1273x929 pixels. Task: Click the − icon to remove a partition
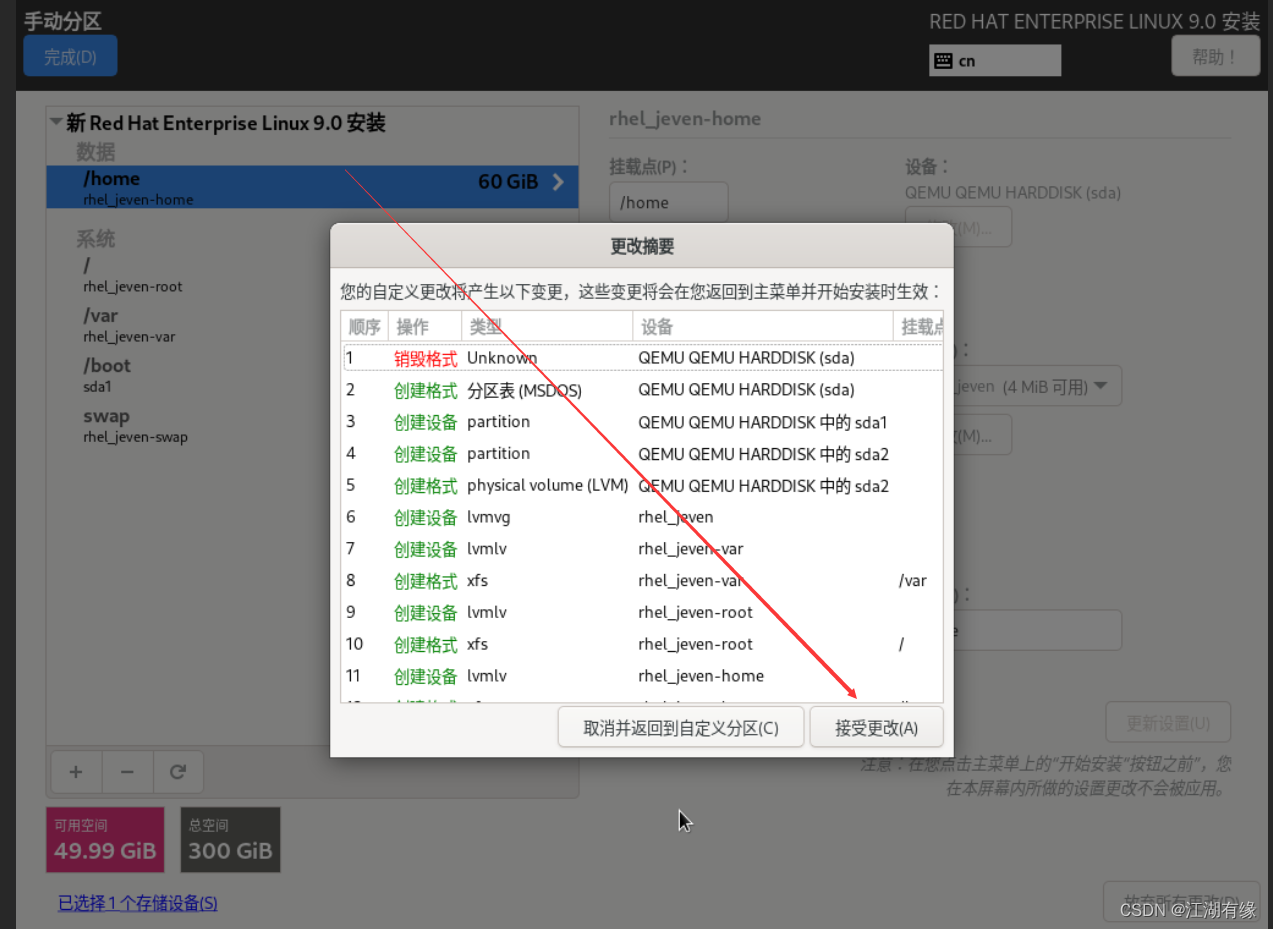click(125, 771)
